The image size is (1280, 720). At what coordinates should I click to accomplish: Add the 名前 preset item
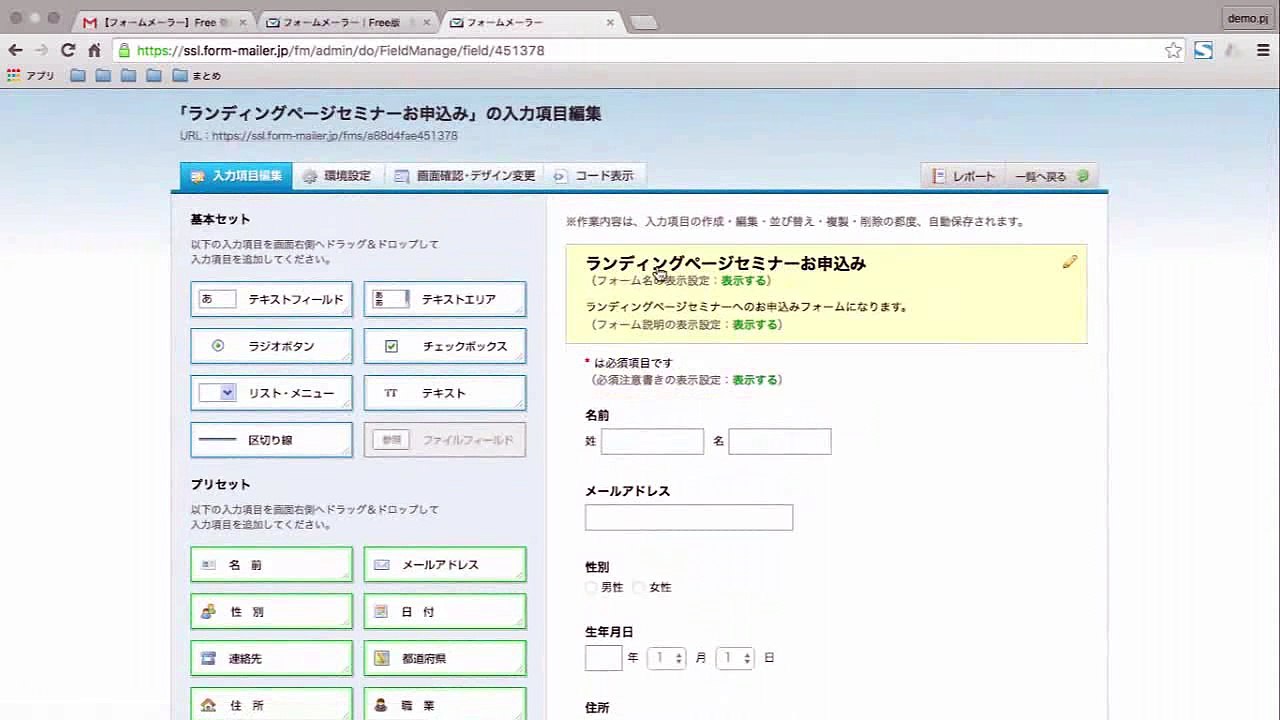272,565
